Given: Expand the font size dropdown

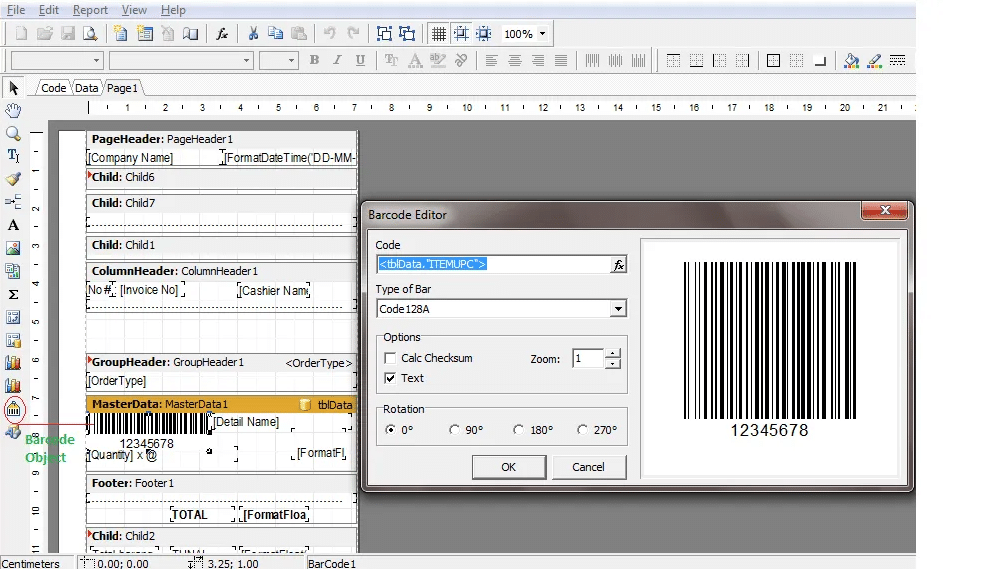Looking at the screenshot, I should (x=293, y=61).
